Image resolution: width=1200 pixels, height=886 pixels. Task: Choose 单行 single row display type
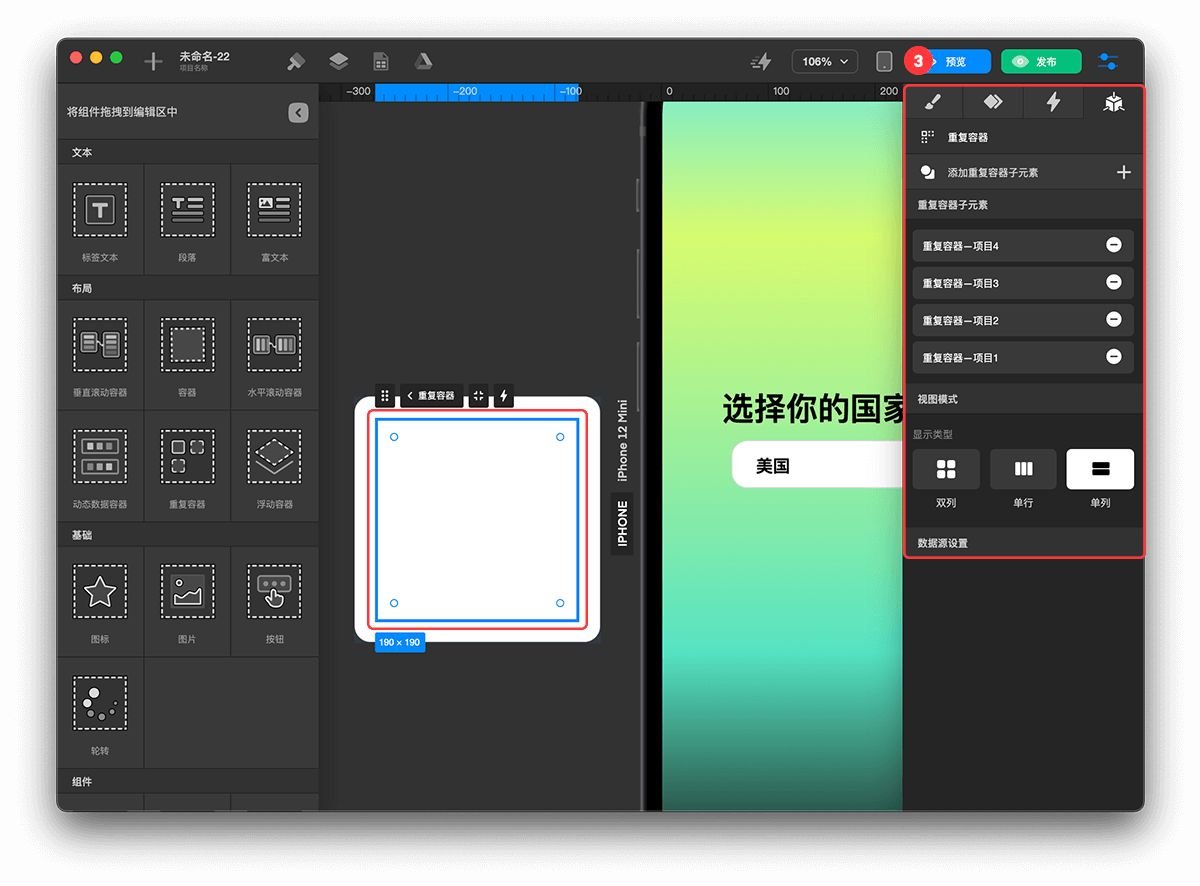pyautogui.click(x=1023, y=469)
